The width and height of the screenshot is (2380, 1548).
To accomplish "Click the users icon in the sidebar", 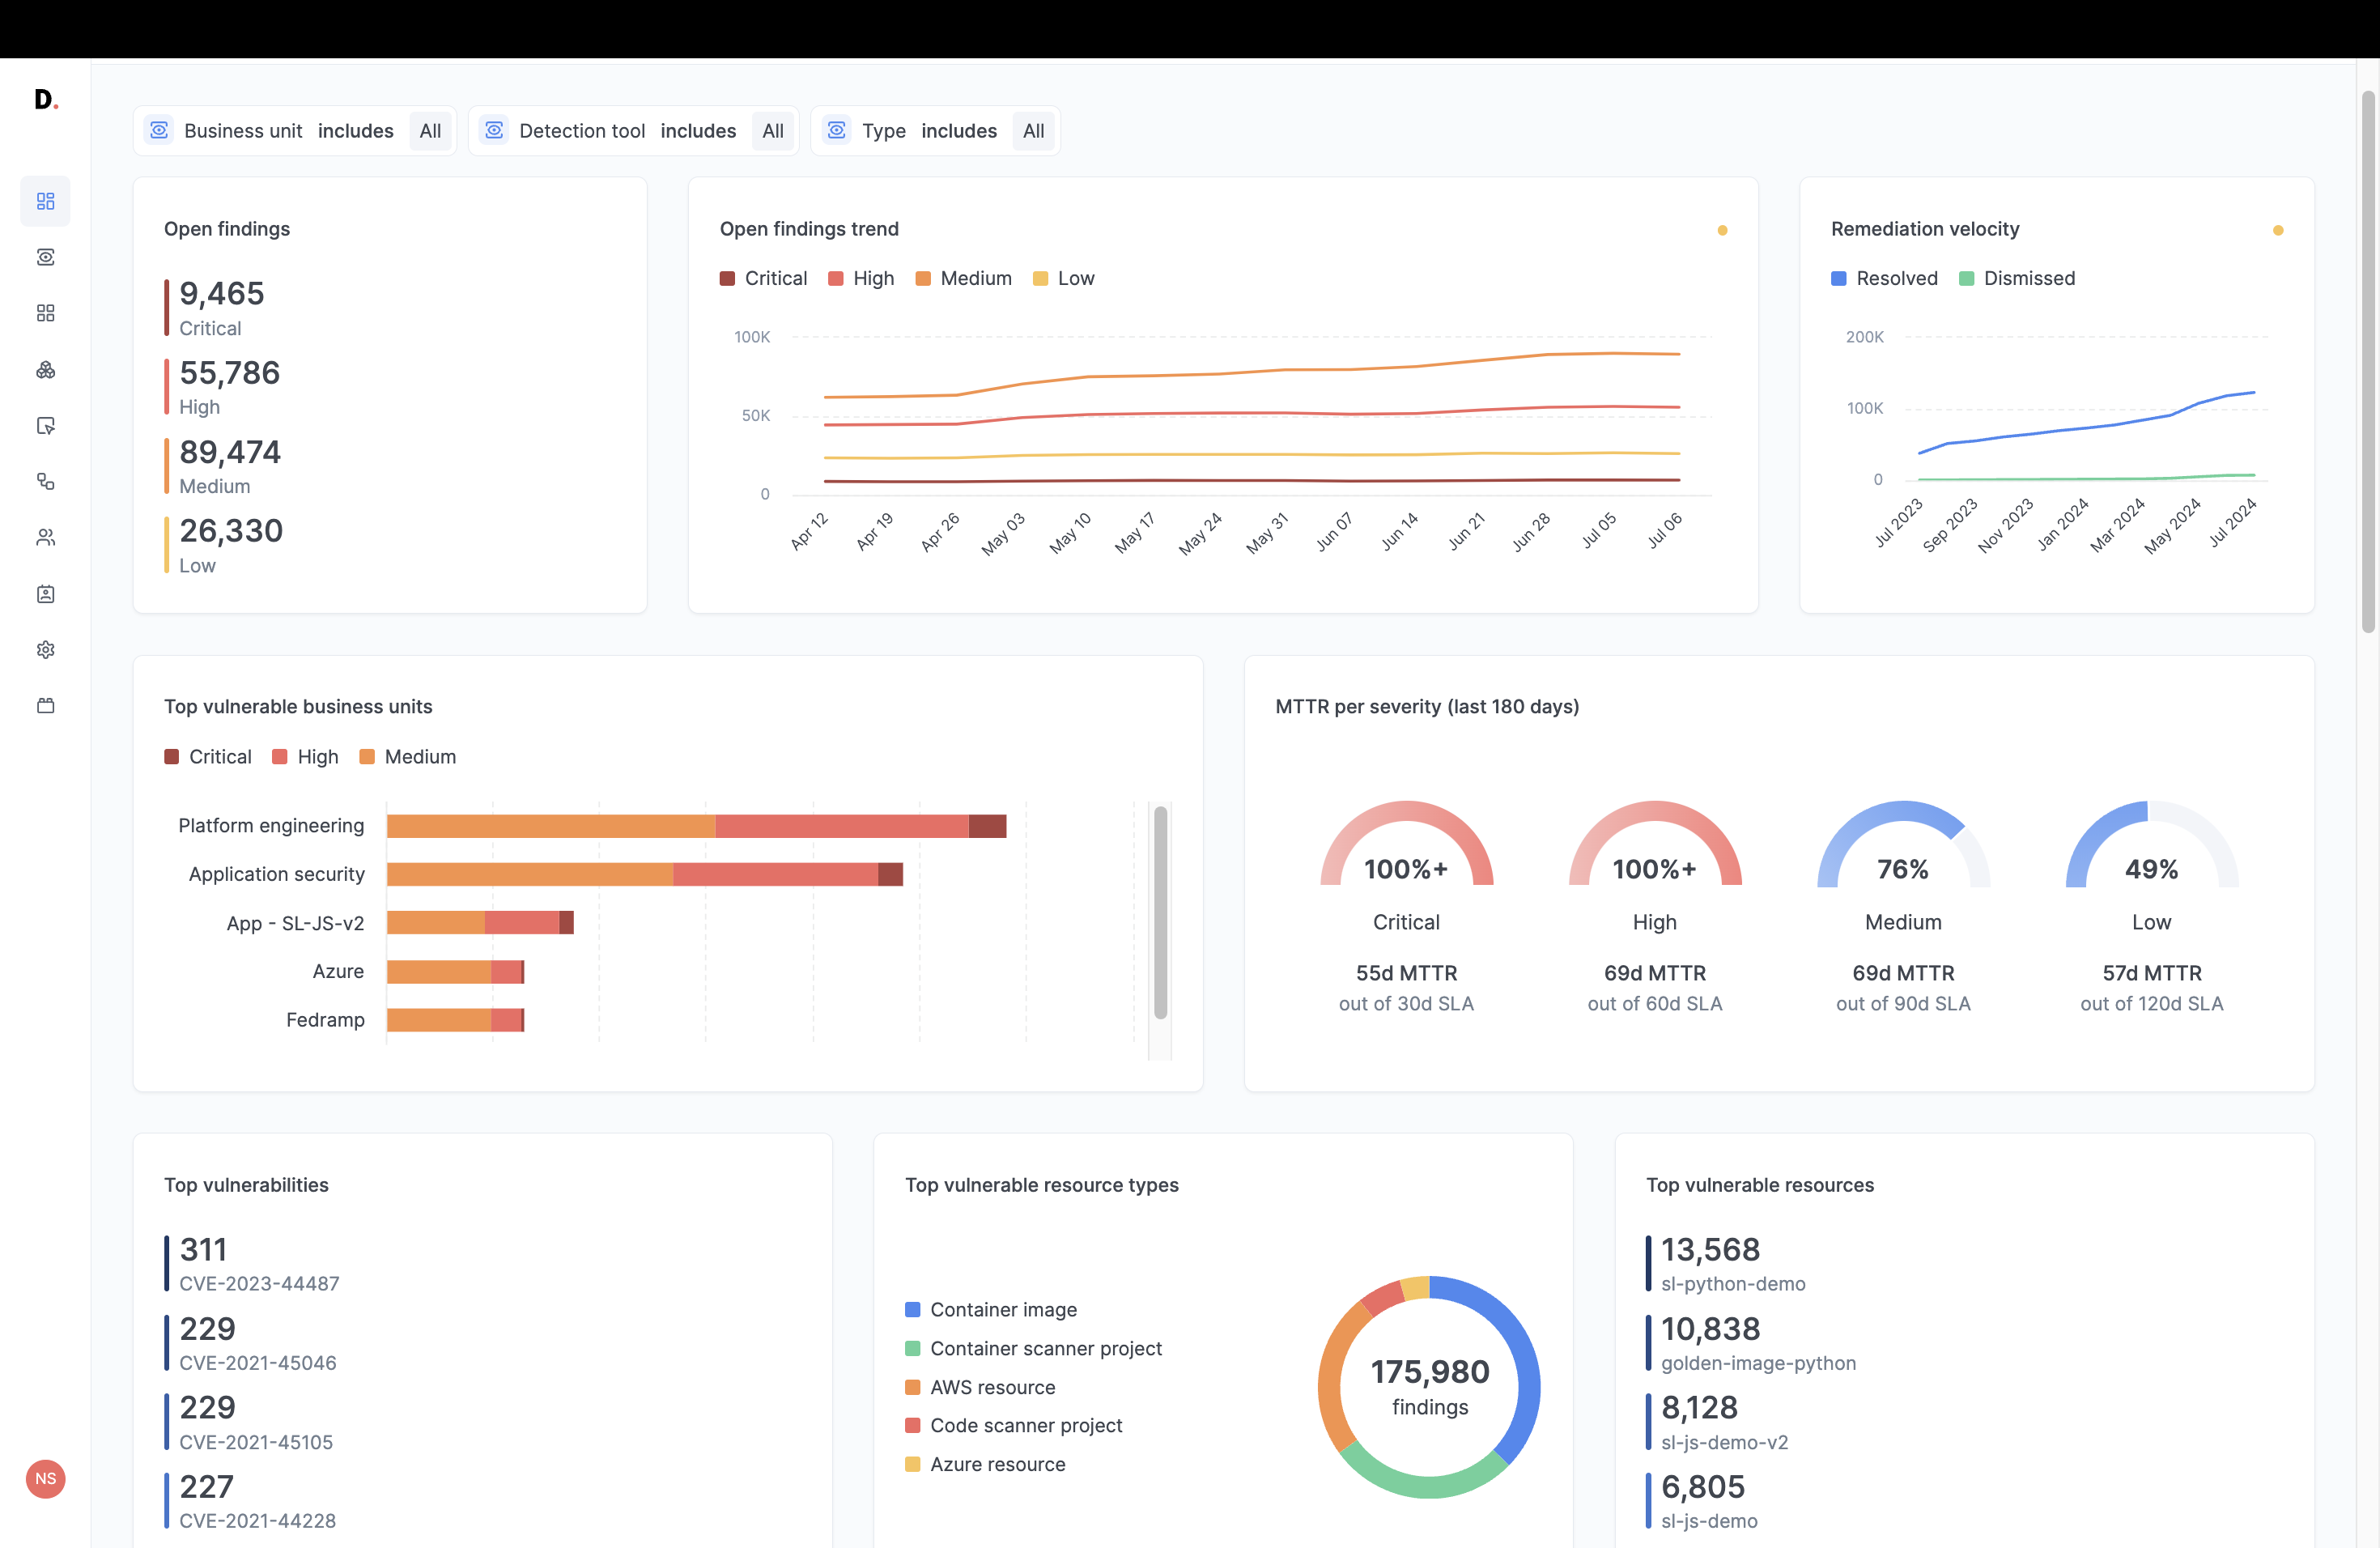I will click(x=45, y=536).
